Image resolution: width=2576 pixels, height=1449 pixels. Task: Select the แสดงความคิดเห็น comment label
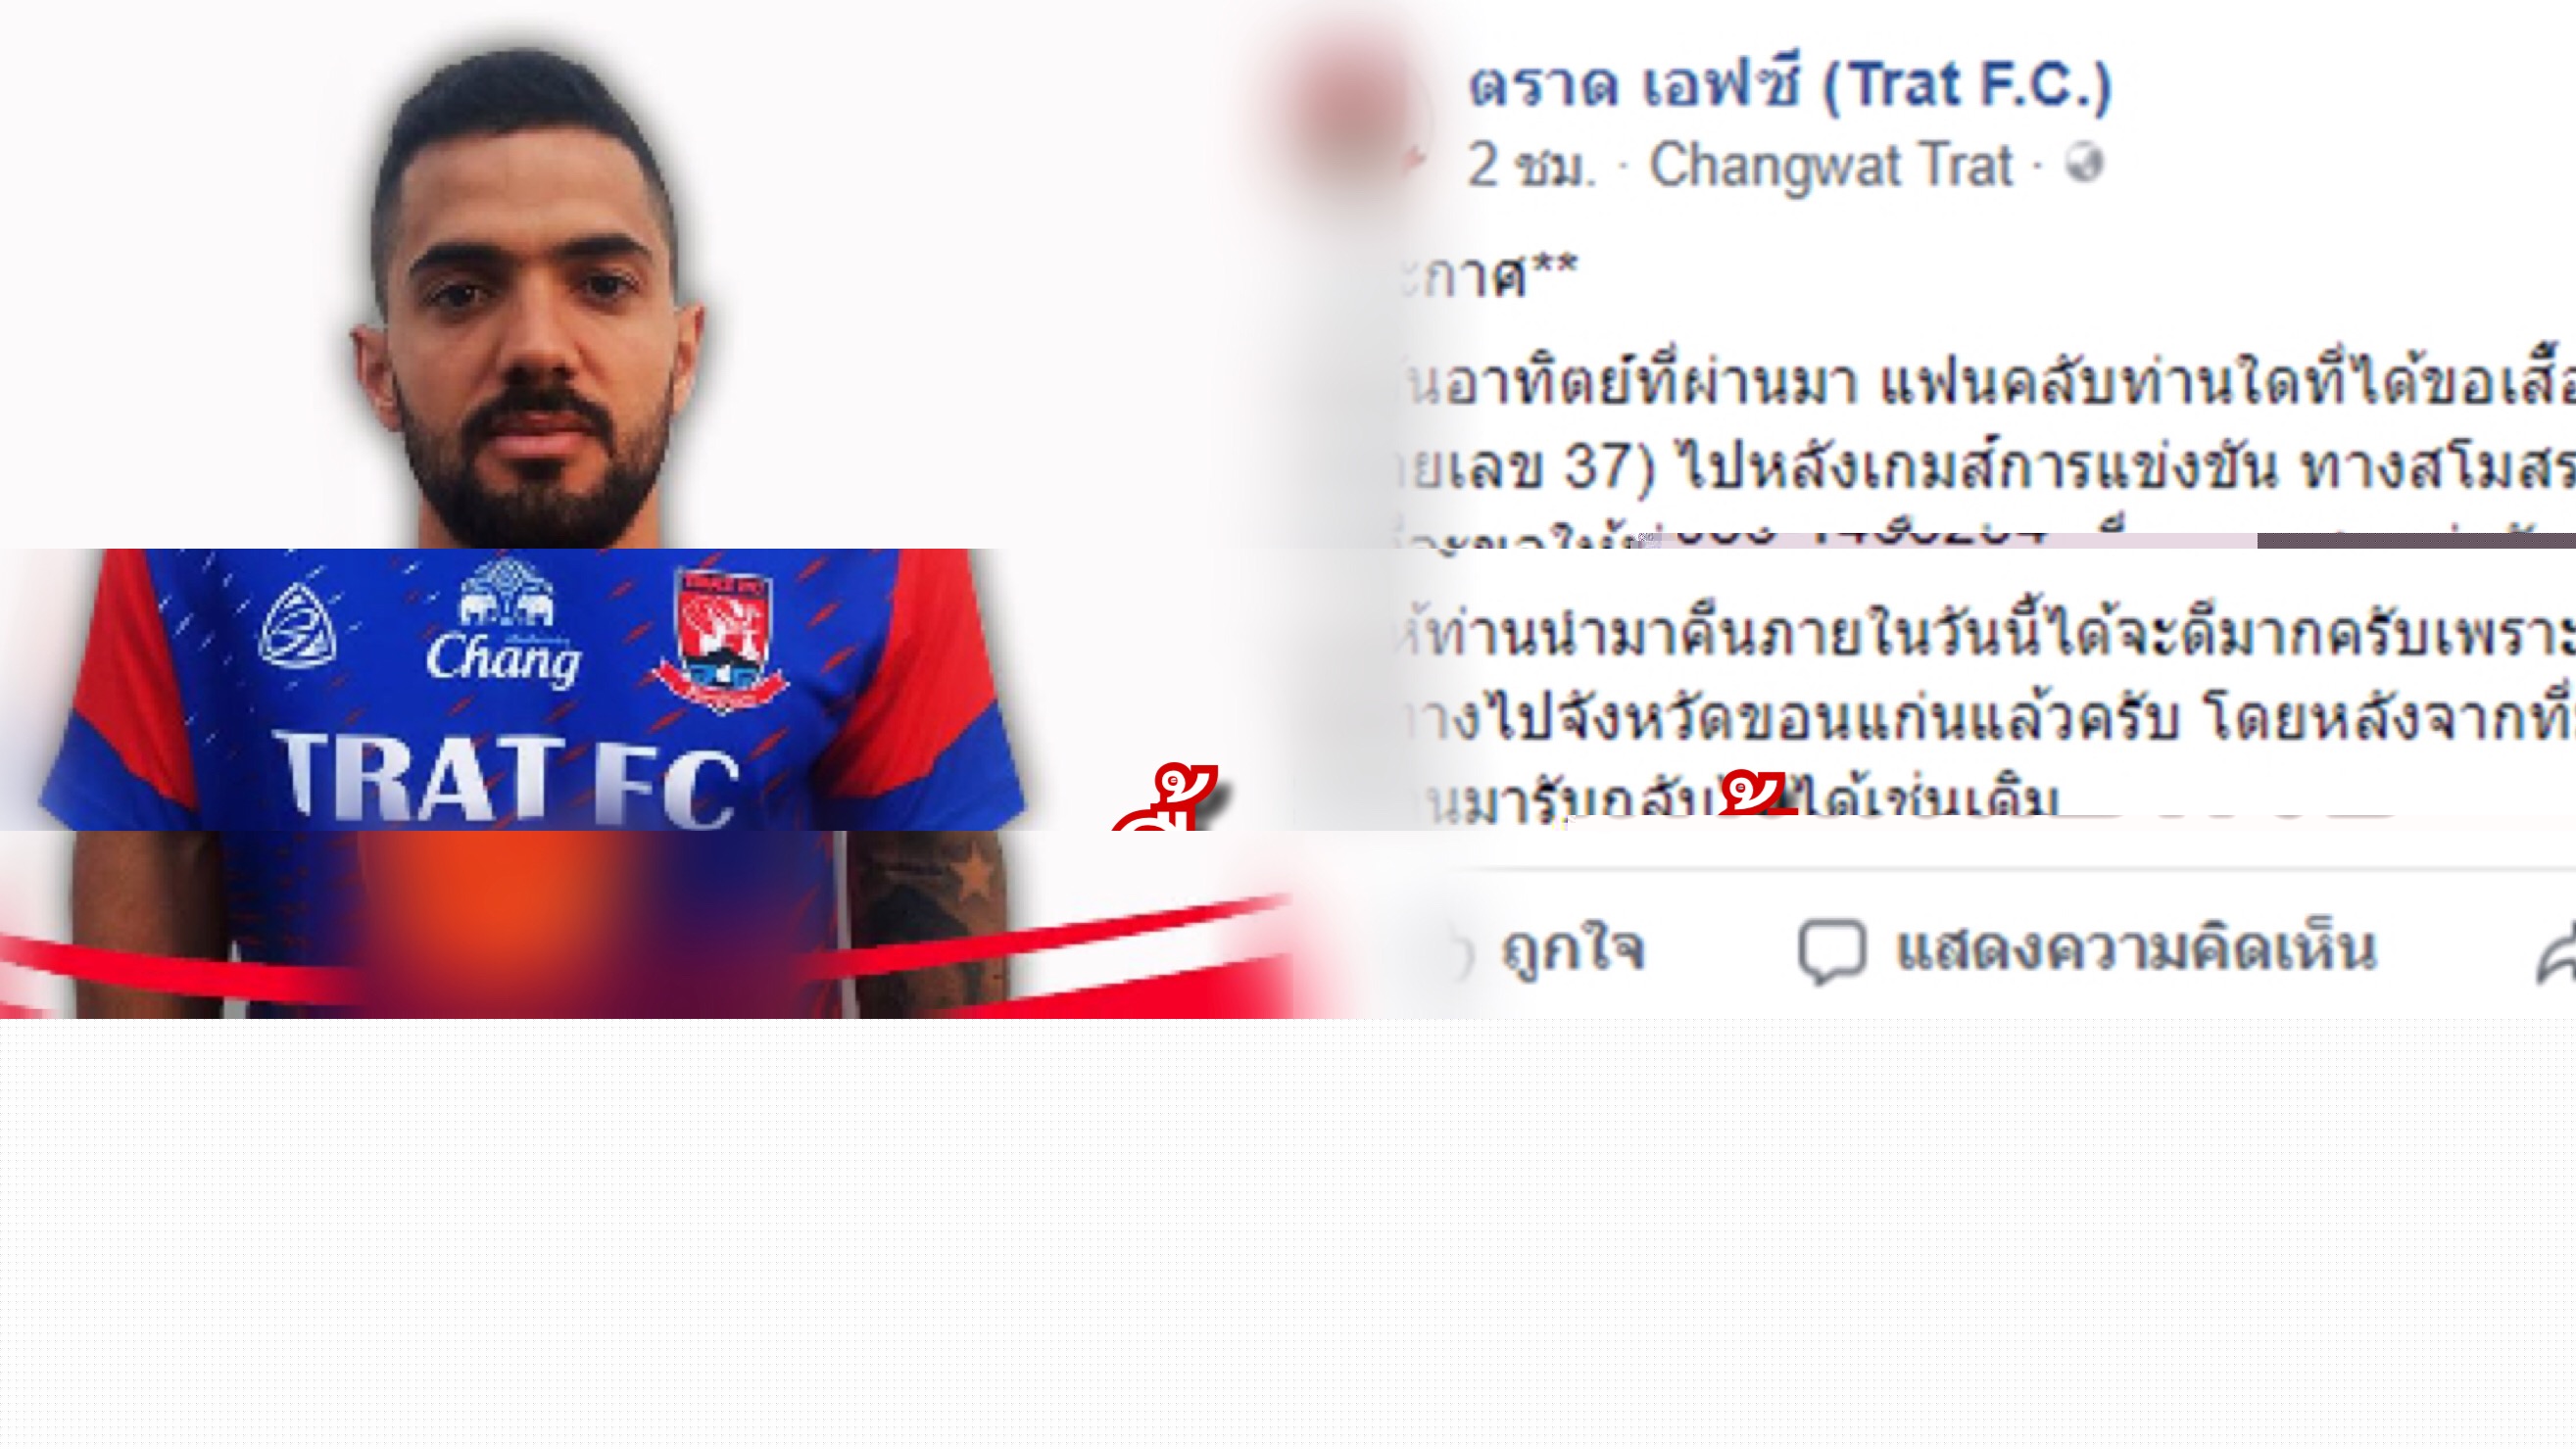coord(2136,948)
